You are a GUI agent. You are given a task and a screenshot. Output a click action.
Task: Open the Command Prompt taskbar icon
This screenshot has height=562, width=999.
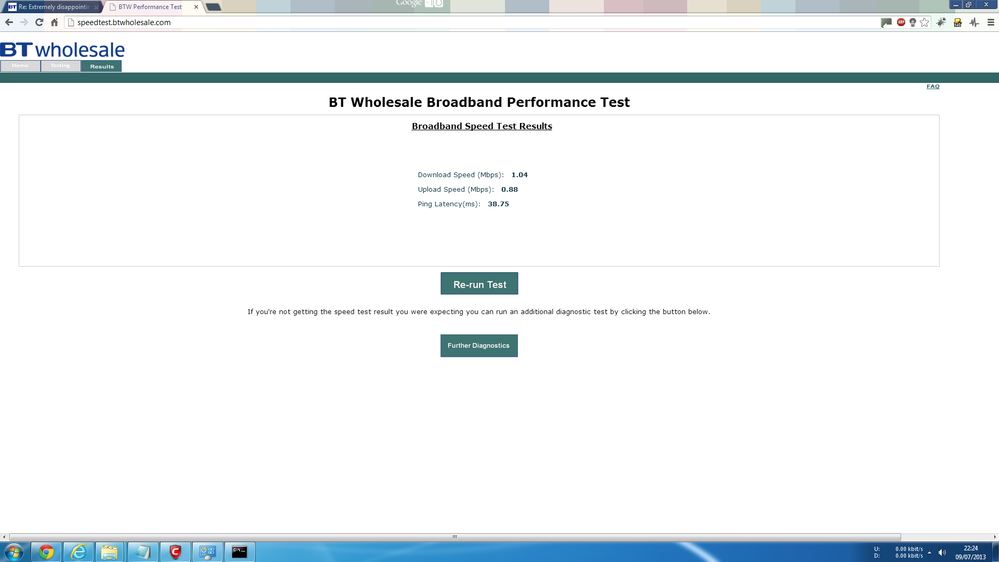(x=240, y=552)
